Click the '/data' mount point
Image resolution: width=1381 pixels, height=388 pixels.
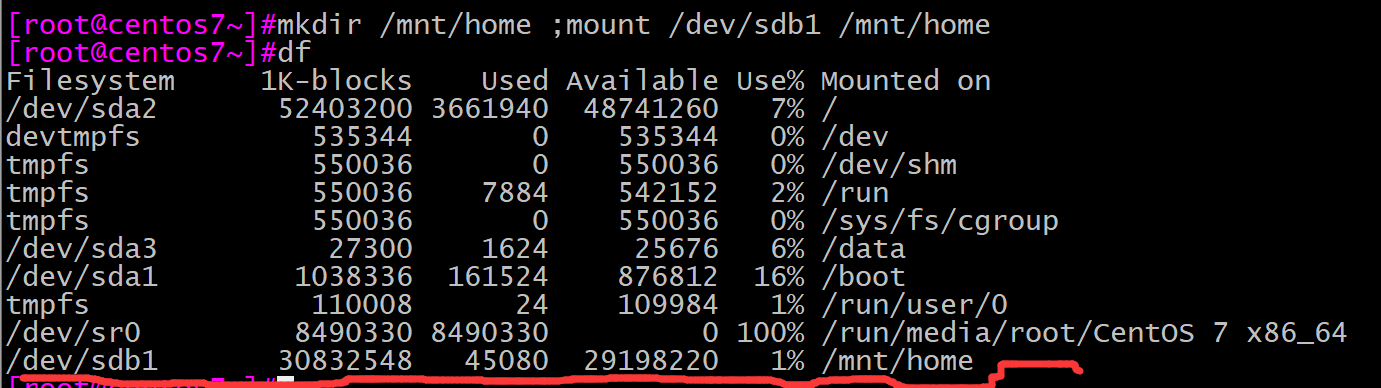click(863, 248)
